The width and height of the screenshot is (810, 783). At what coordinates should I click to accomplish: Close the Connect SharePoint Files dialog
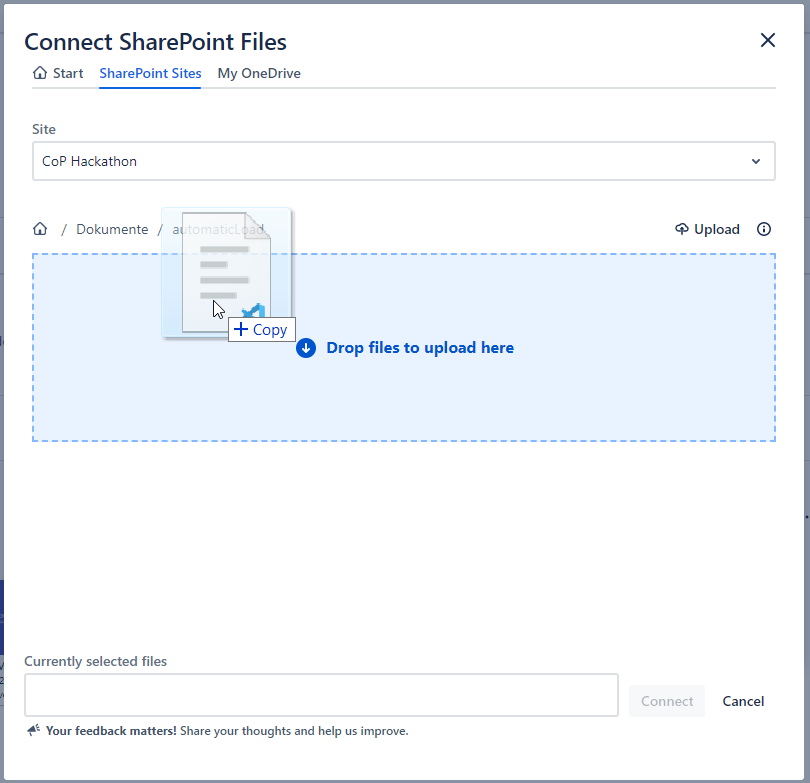point(767,40)
